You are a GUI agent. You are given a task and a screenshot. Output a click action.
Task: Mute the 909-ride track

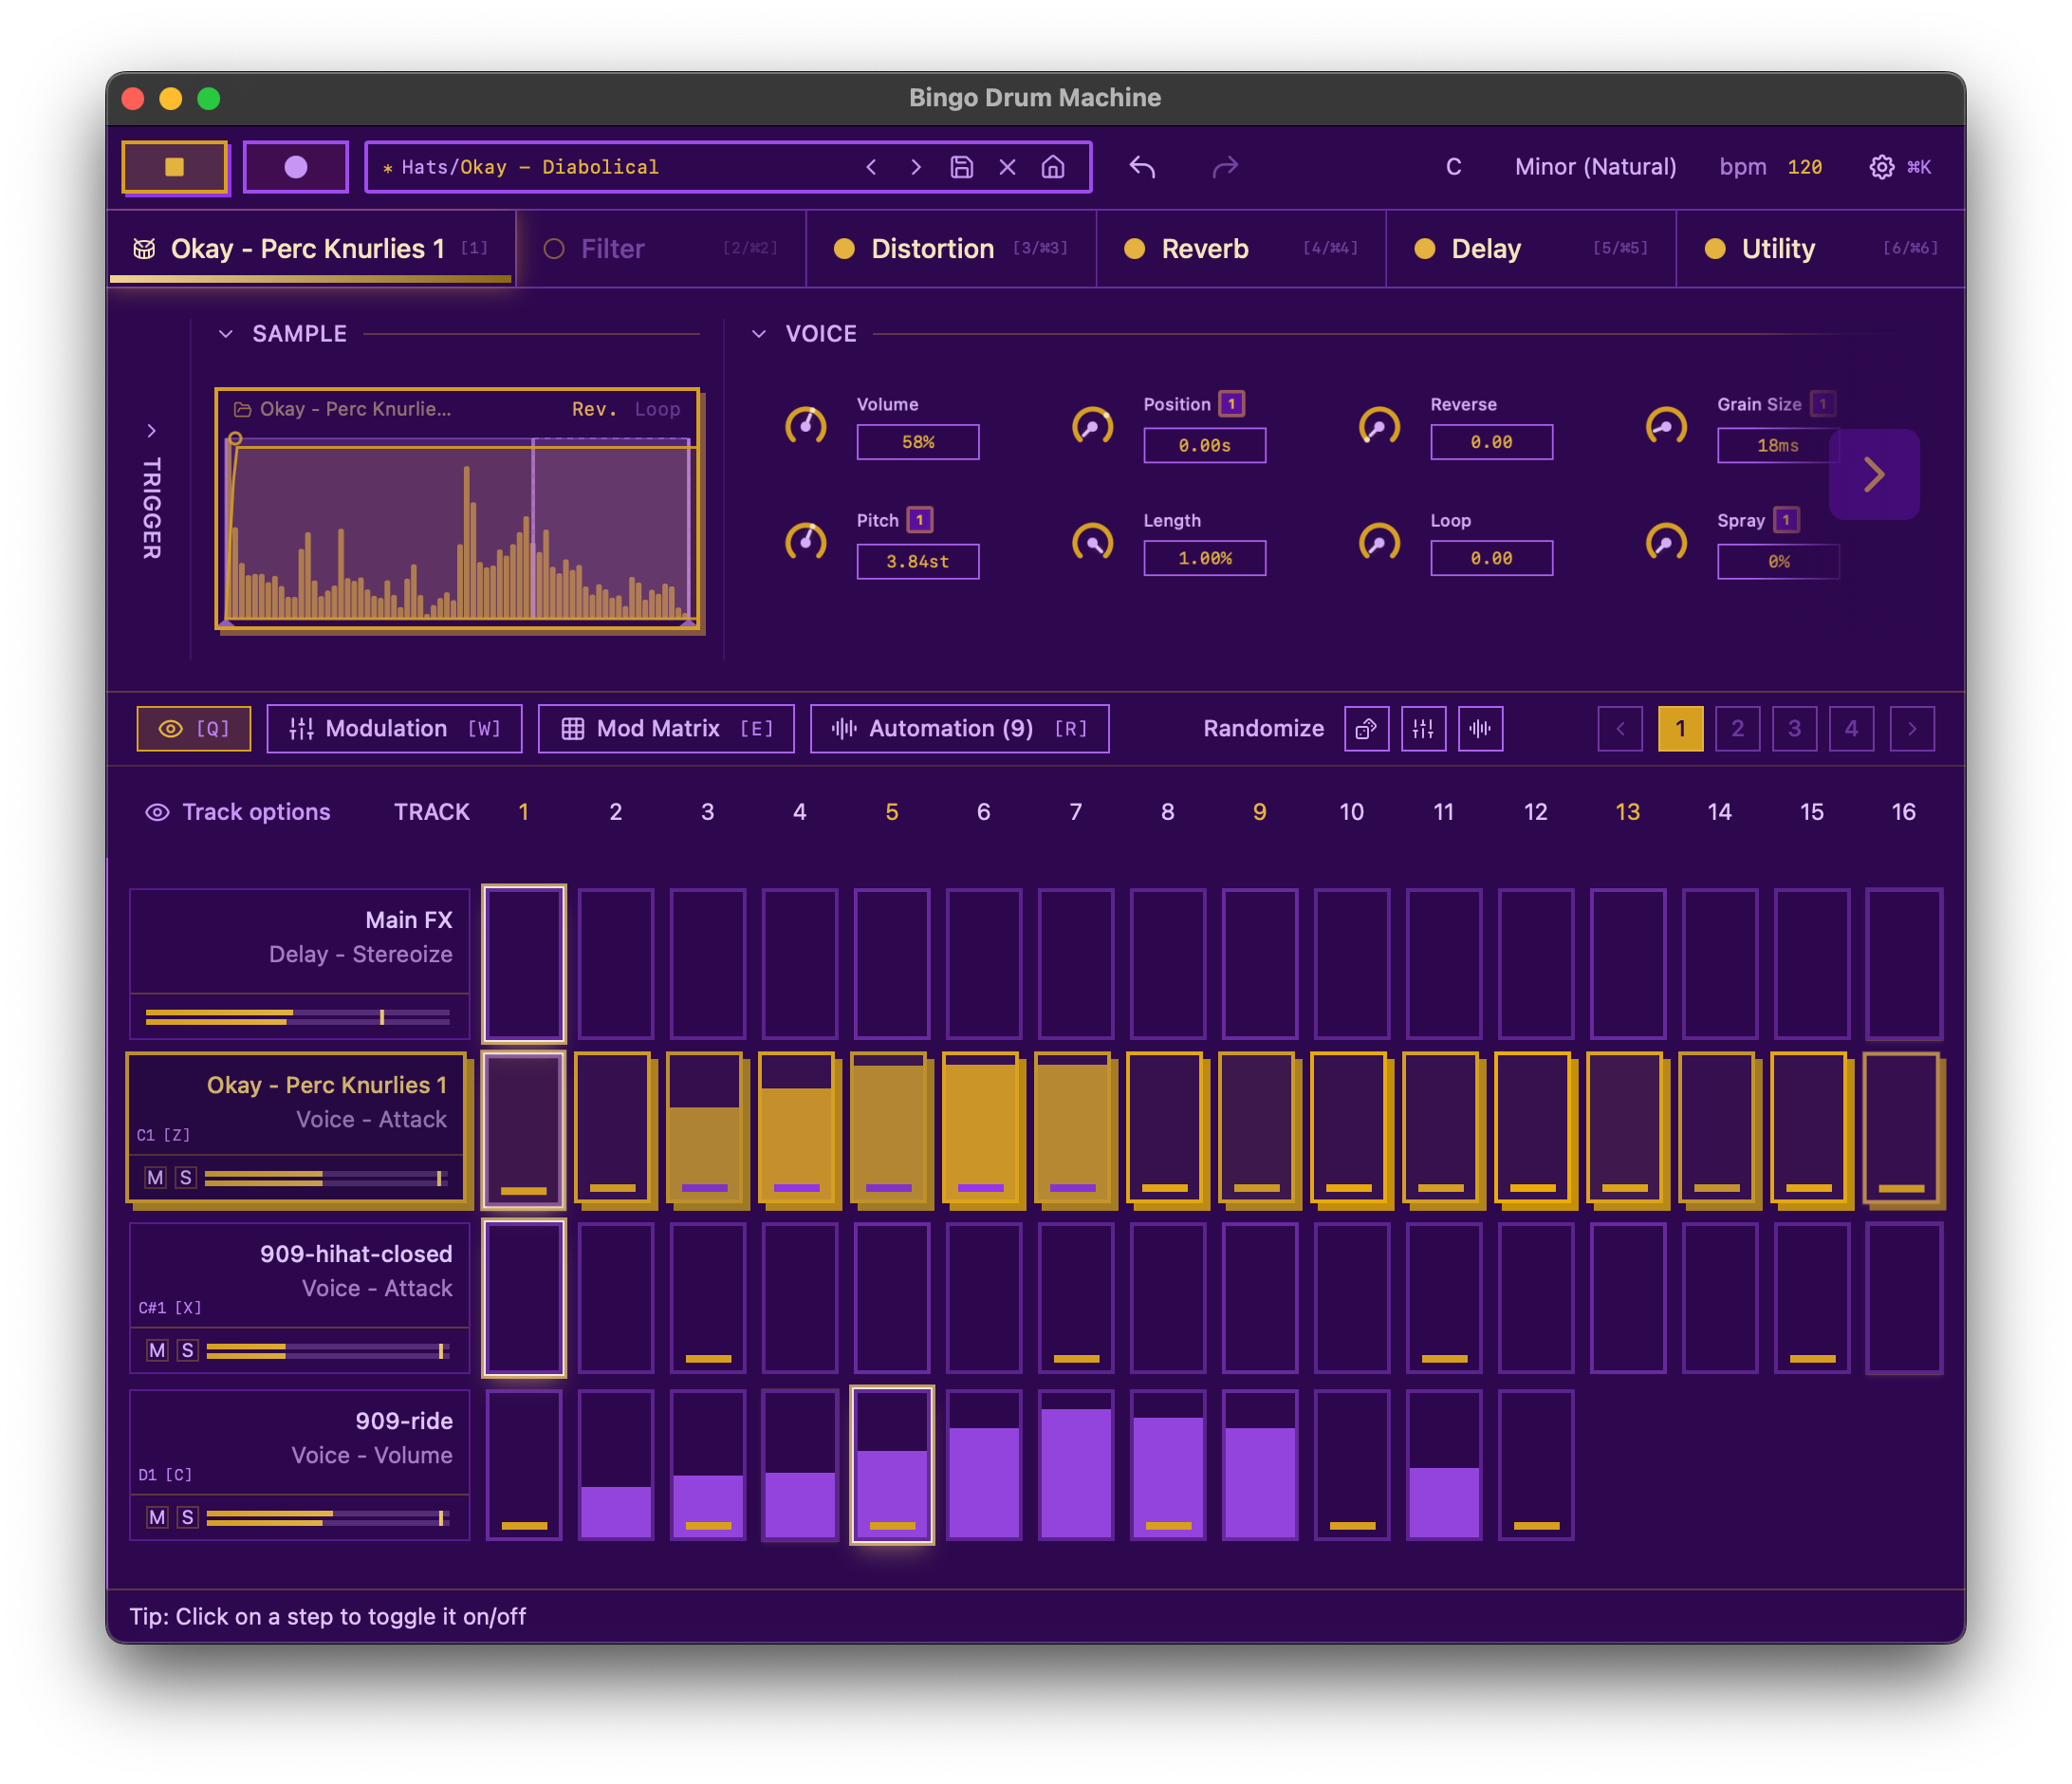pos(156,1517)
